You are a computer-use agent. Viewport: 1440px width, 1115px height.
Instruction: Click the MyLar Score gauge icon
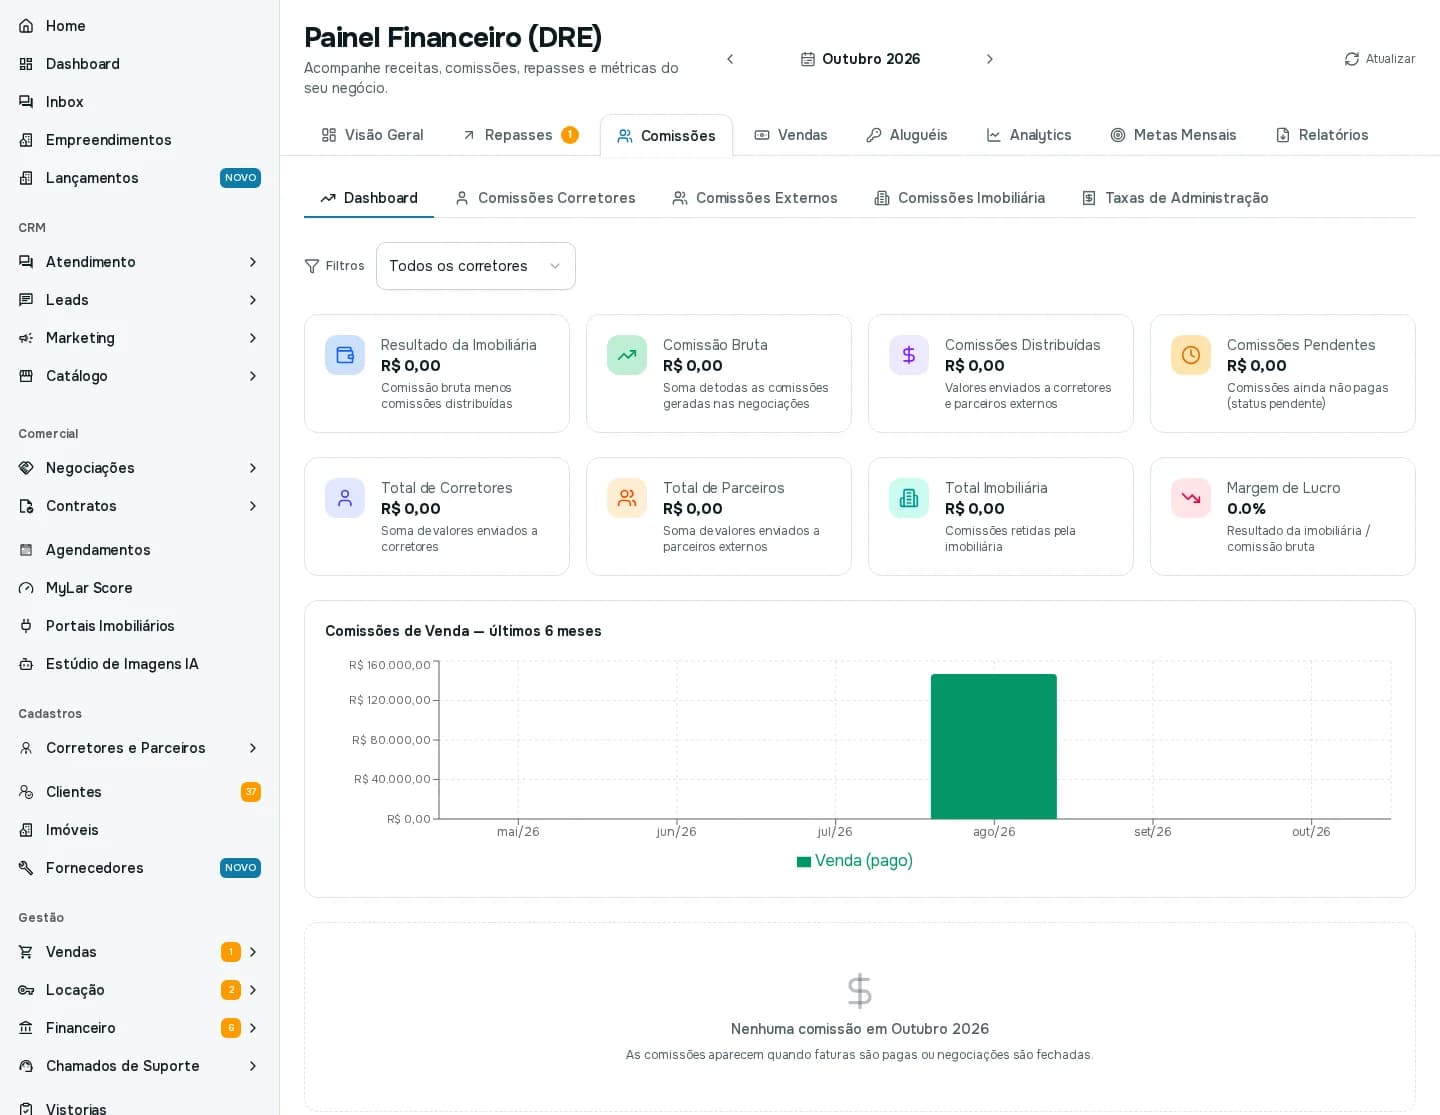click(x=26, y=588)
